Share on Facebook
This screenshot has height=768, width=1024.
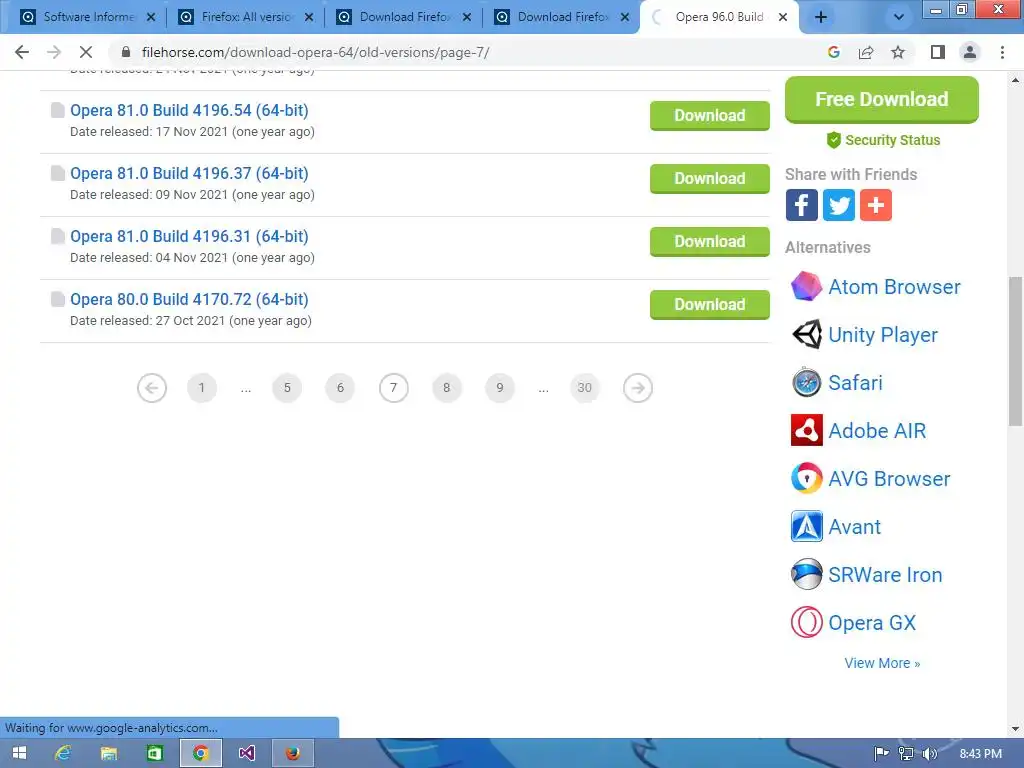pos(801,205)
